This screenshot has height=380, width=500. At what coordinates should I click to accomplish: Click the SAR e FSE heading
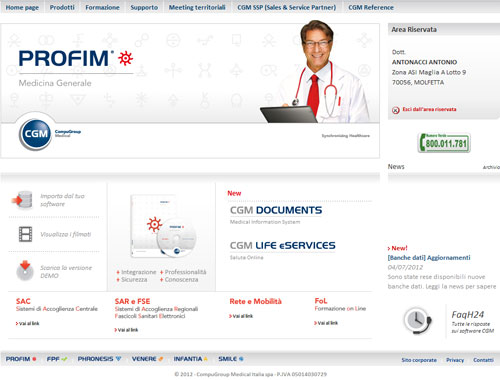click(x=132, y=301)
